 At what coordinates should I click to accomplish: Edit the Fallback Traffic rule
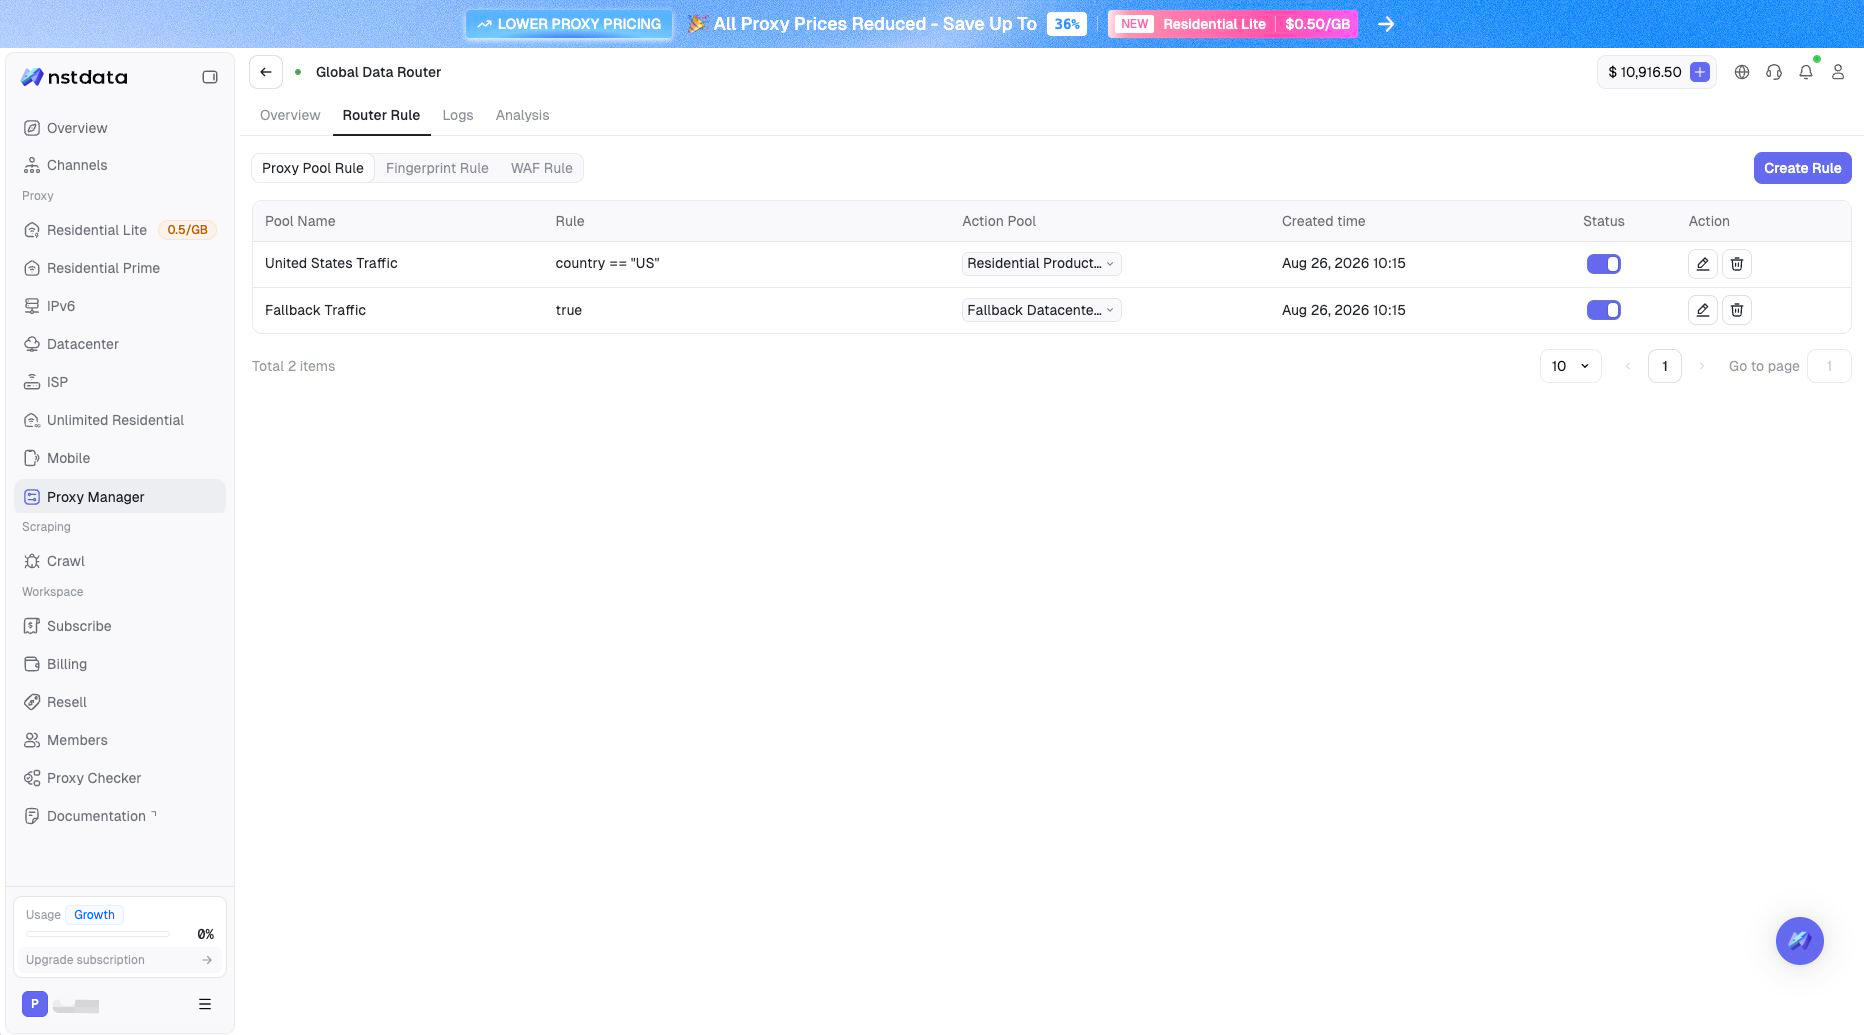coord(1703,310)
